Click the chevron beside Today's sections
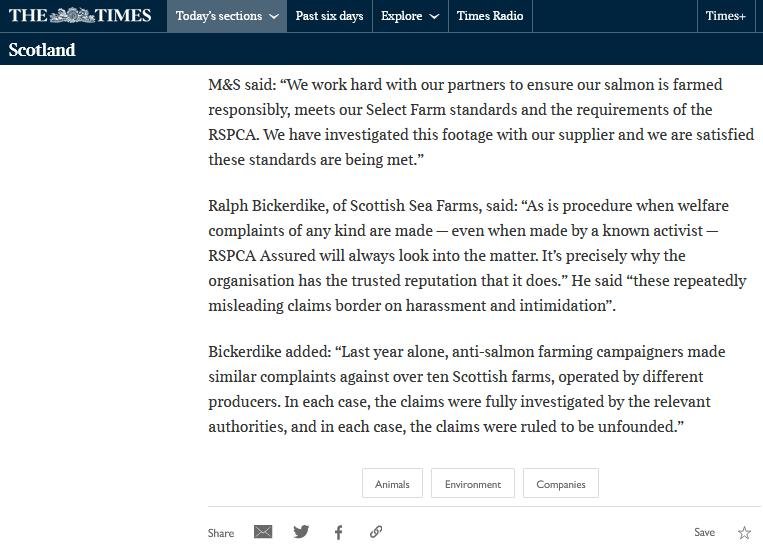Image resolution: width=763 pixels, height=554 pixels. tap(274, 17)
